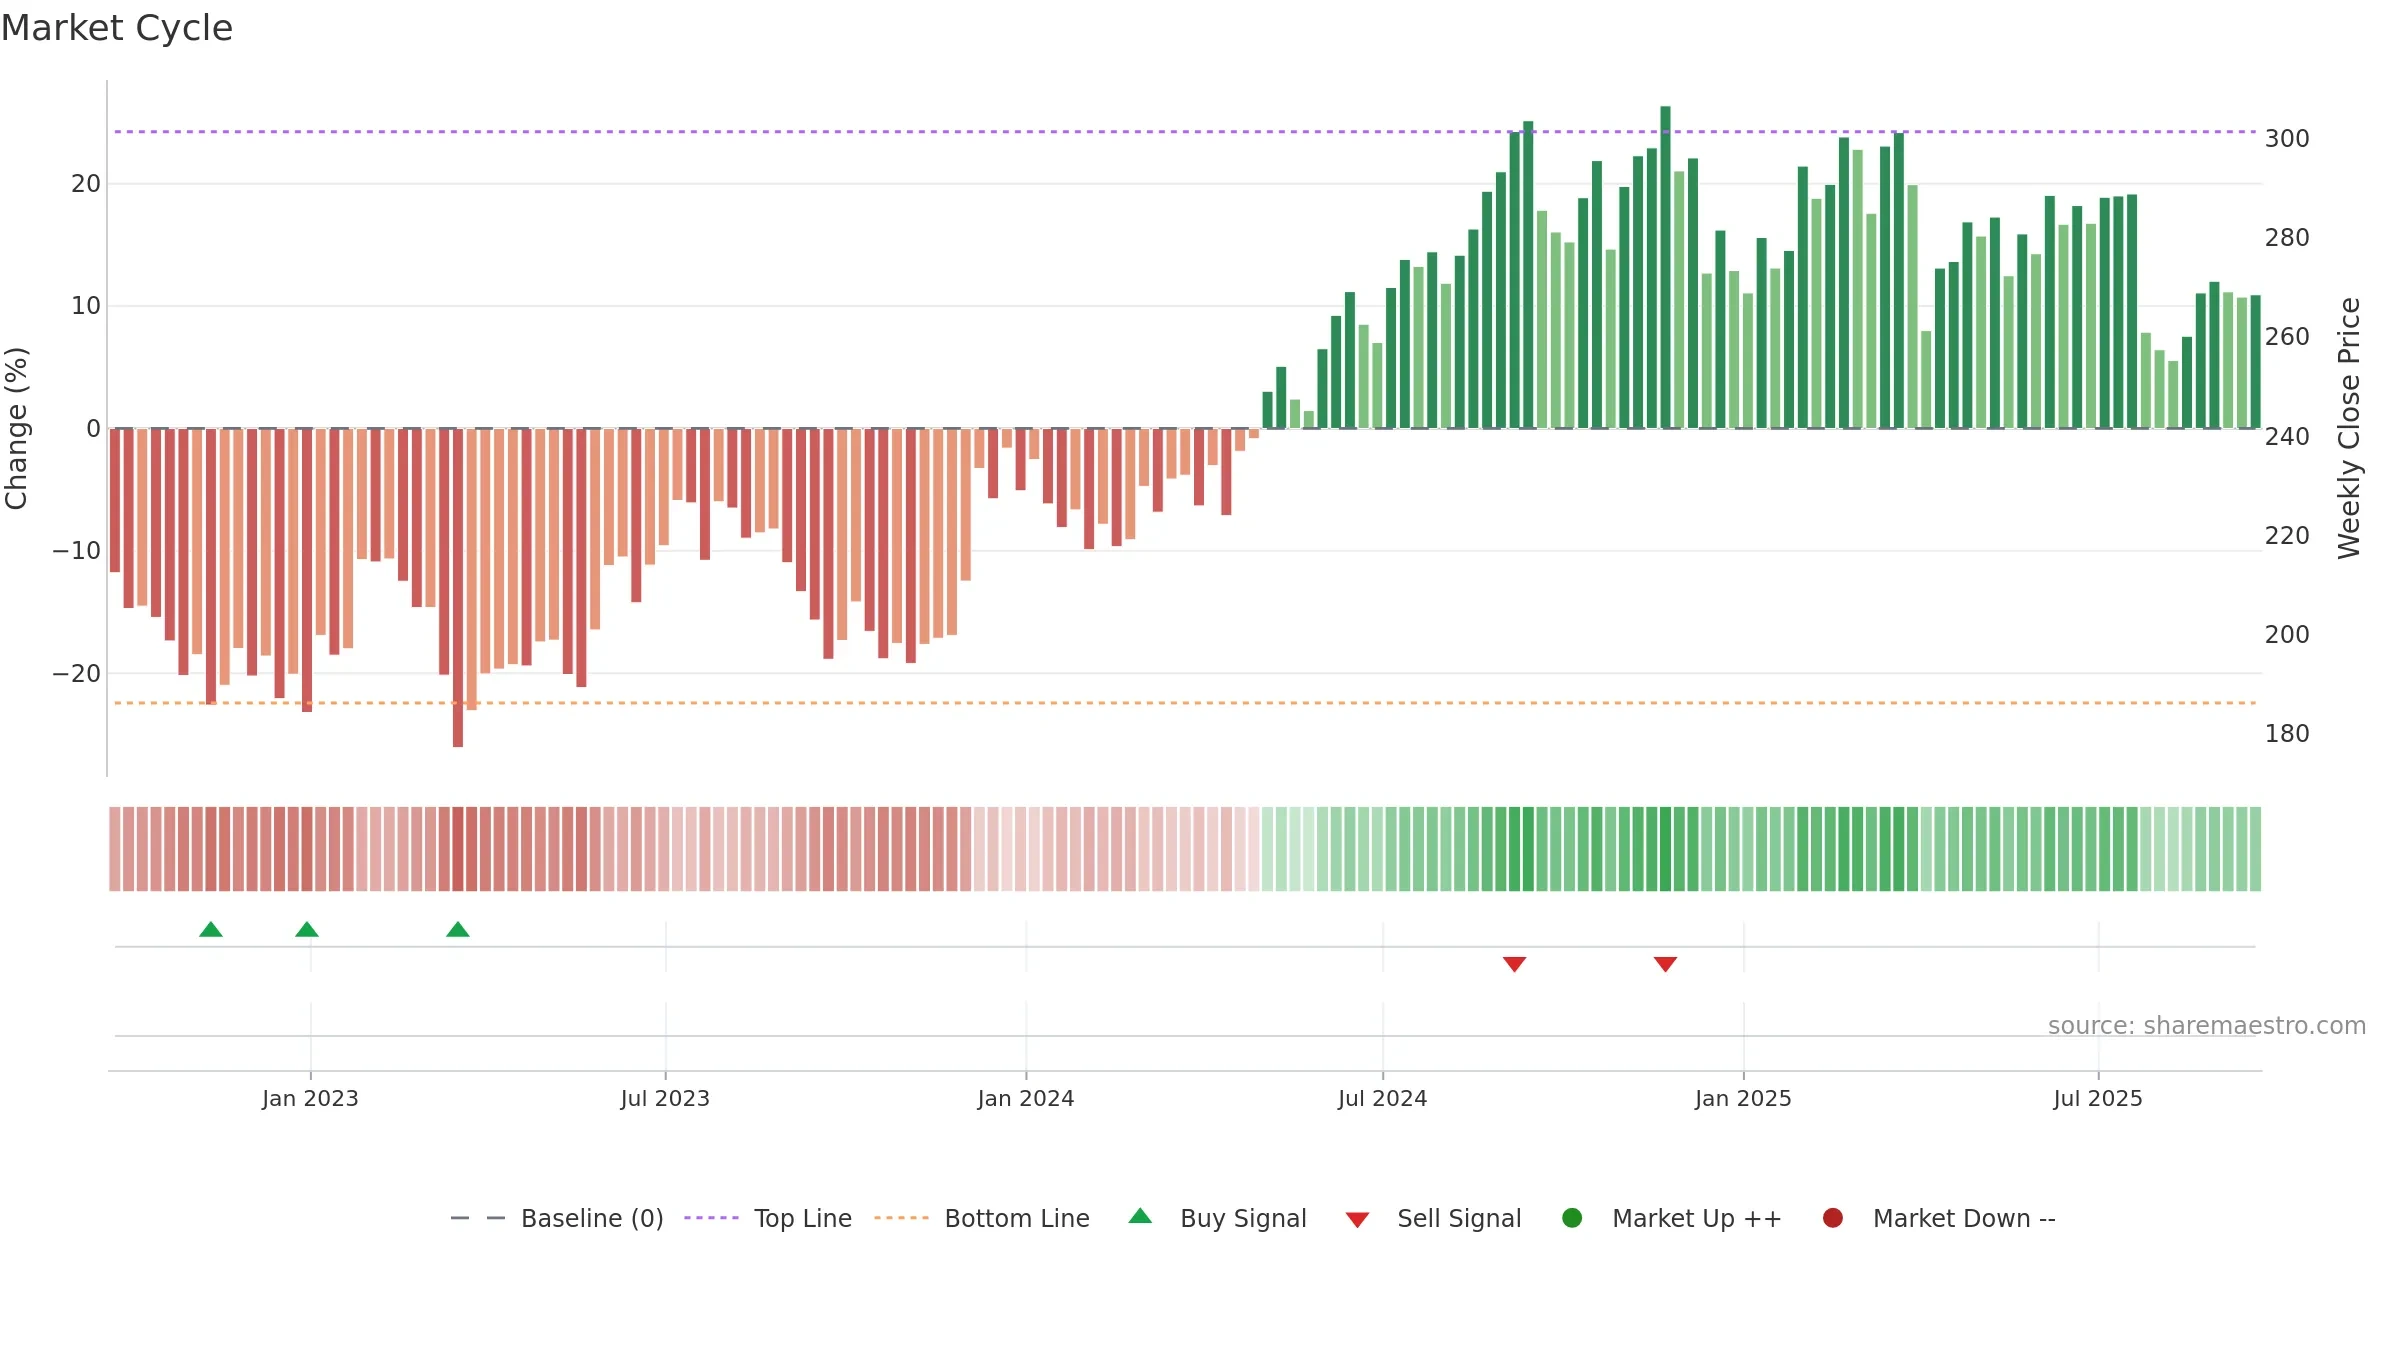
Task: Click the Jul 2023 x-axis label
Action: 665,1098
